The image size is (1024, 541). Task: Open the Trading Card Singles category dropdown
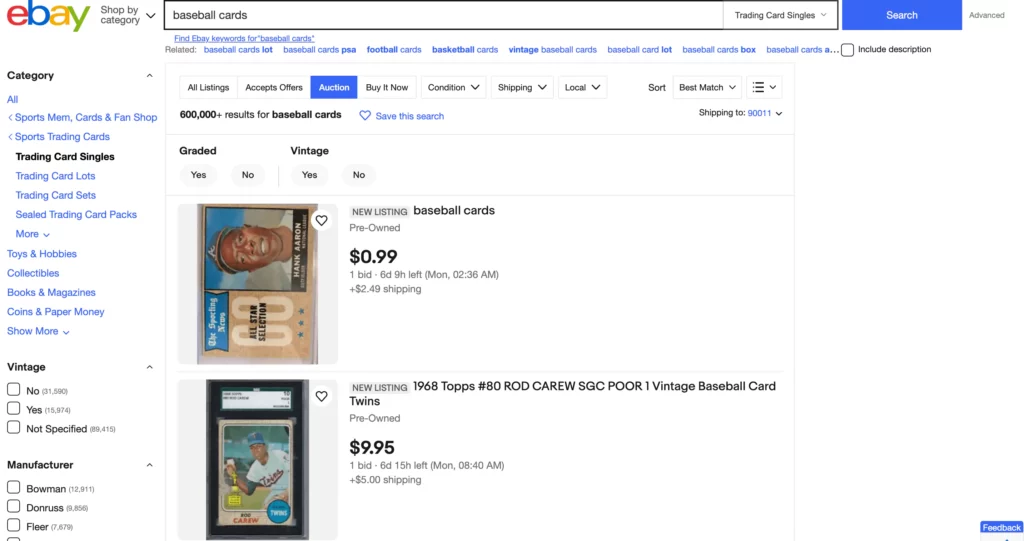coord(780,15)
